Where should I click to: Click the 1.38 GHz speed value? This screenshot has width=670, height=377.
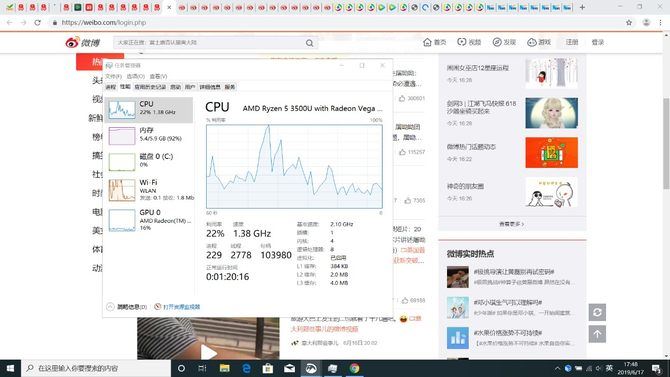tap(252, 233)
